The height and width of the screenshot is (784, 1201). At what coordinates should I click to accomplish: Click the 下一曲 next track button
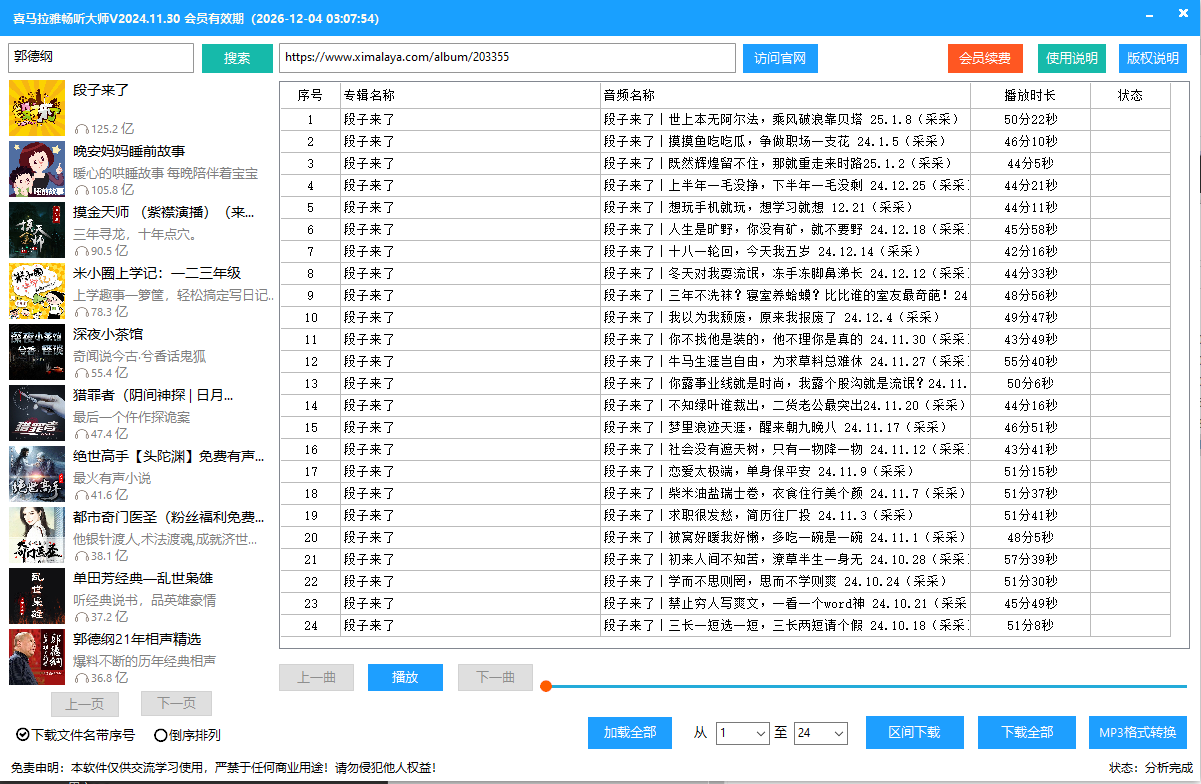495,677
